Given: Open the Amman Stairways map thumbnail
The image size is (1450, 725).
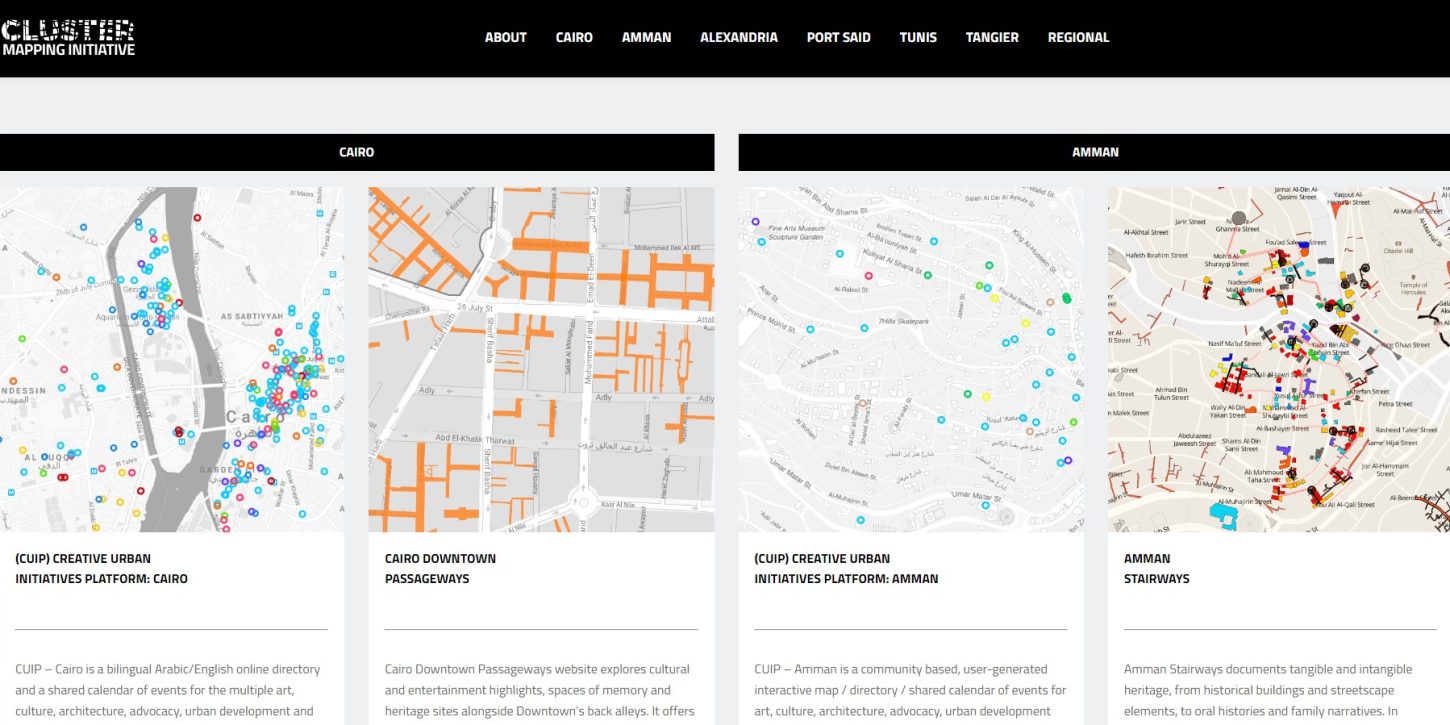Looking at the screenshot, I should pos(1278,359).
